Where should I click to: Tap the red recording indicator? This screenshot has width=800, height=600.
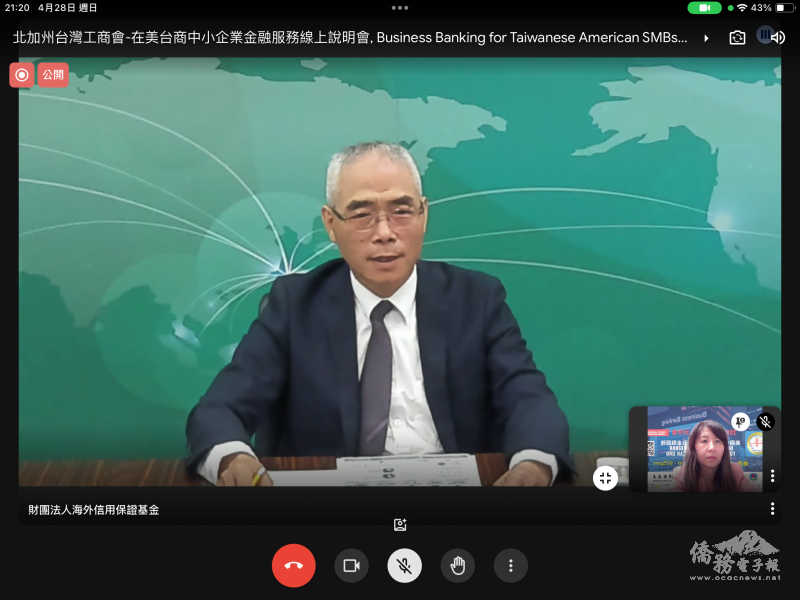coord(21,74)
